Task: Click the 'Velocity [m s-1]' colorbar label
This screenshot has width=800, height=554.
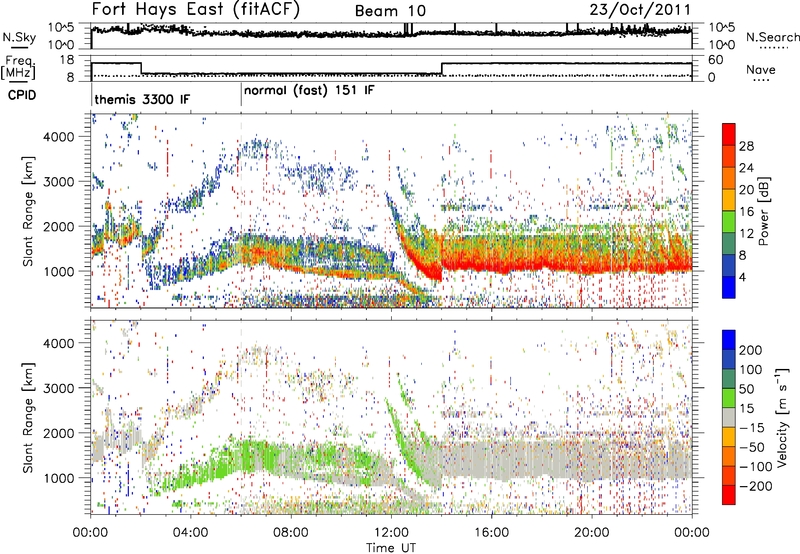Action: (782, 418)
